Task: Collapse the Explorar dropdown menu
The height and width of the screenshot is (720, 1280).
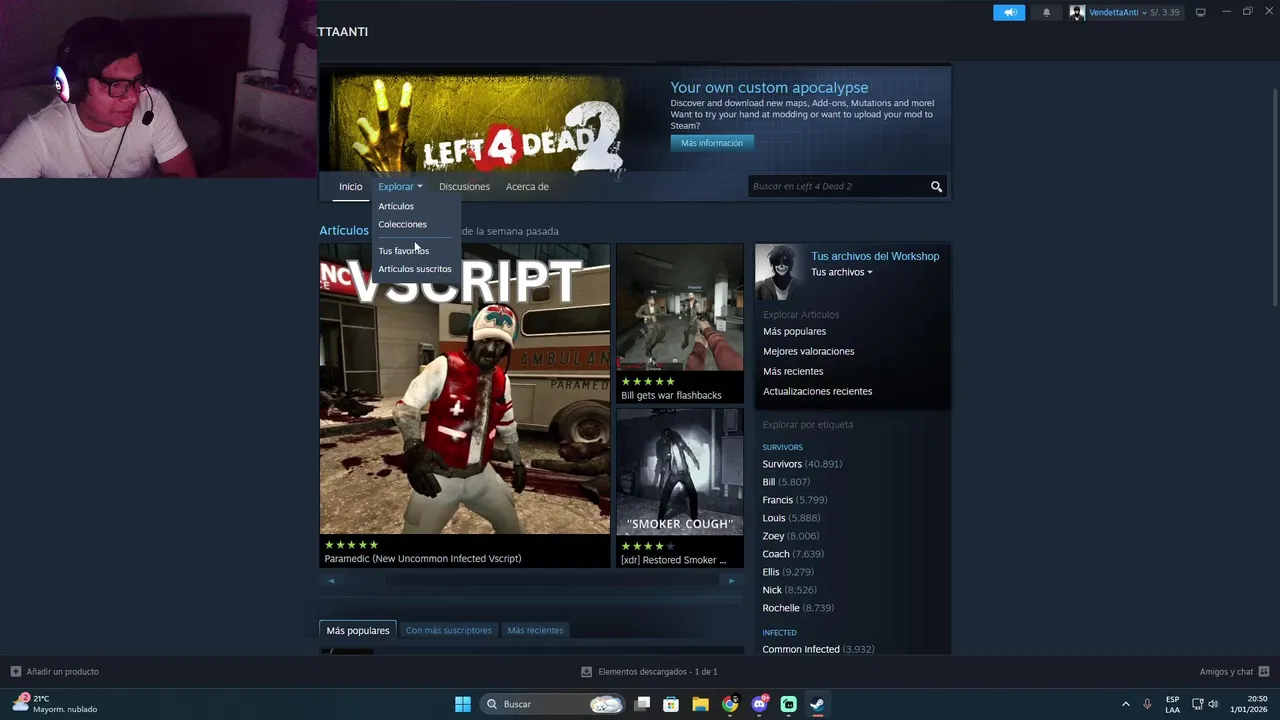Action: click(400, 187)
